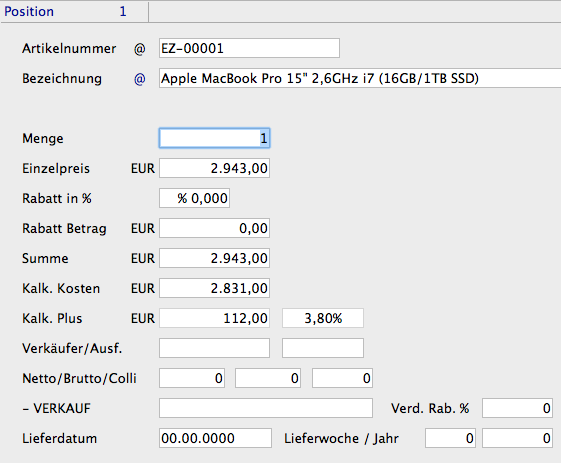Screen dimensions: 561x463
Task: Click the Bezeichnung label
Action: tap(62, 79)
